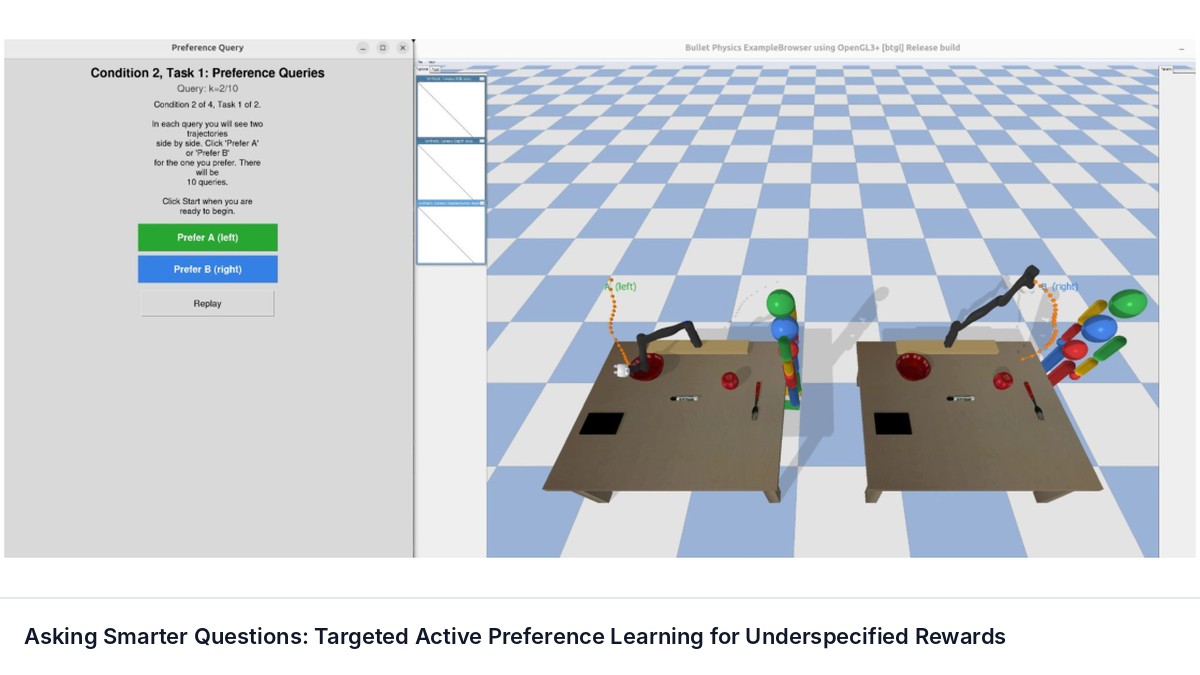Click the blue Prefer B (right) button

pos(208,269)
